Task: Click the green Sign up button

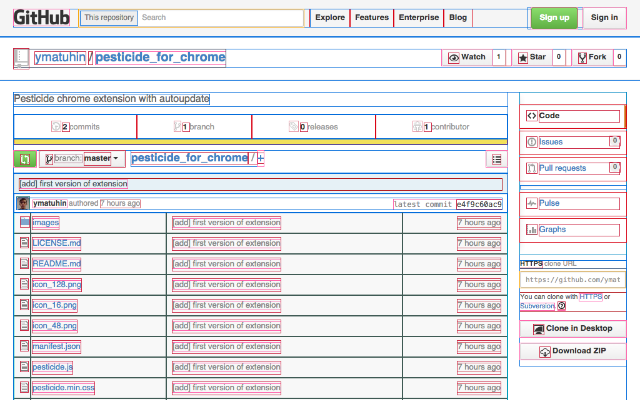Action: (554, 18)
